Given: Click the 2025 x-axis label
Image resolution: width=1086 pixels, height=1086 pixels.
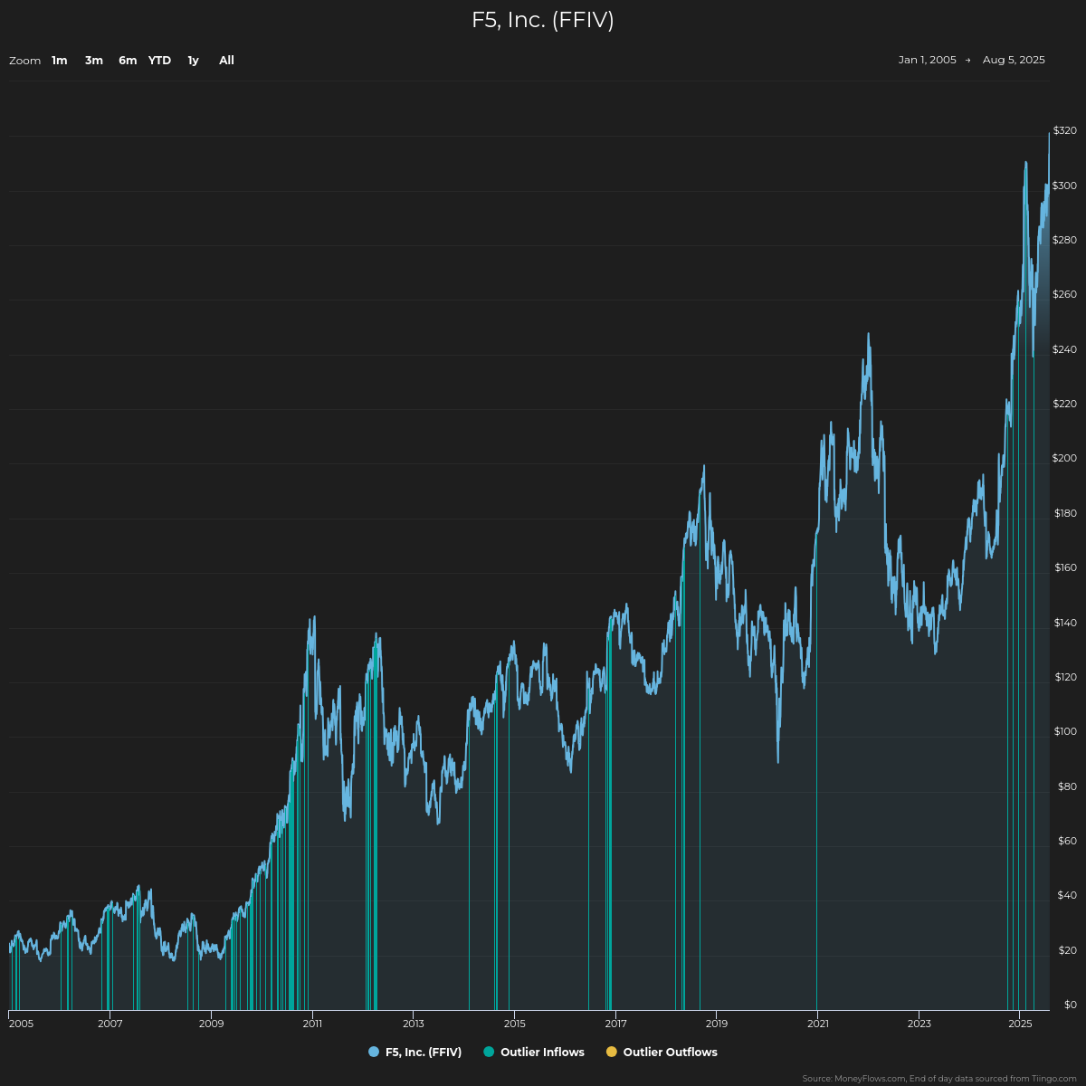Looking at the screenshot, I should [1020, 1024].
